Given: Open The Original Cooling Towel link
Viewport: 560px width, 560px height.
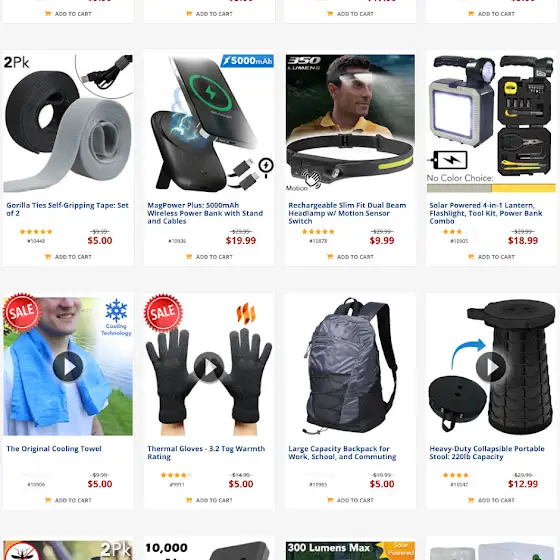Looking at the screenshot, I should pyautogui.click(x=54, y=449).
